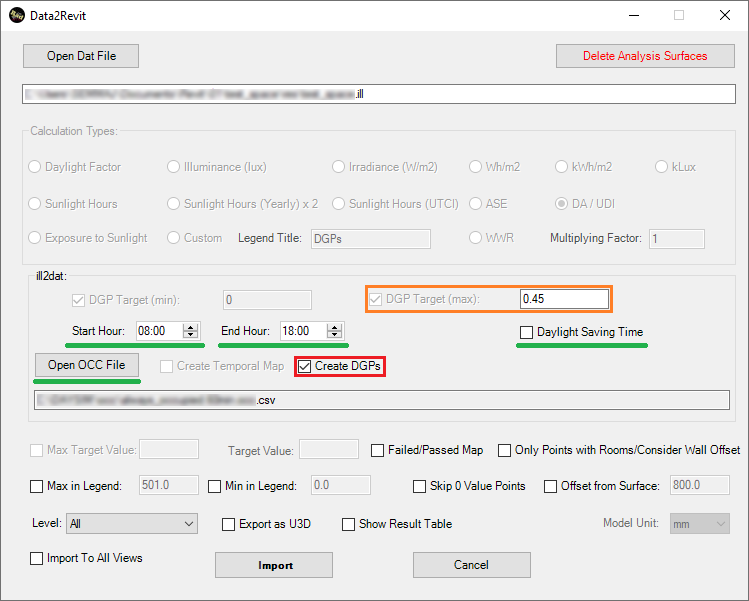The image size is (749, 601).
Task: Click the Data2Revit app icon in title bar
Action: [17, 15]
